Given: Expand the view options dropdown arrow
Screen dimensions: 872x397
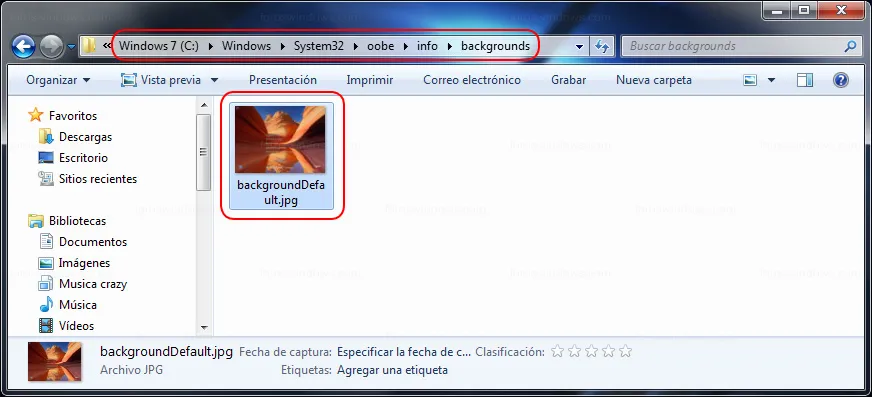Looking at the screenshot, I should (771, 80).
